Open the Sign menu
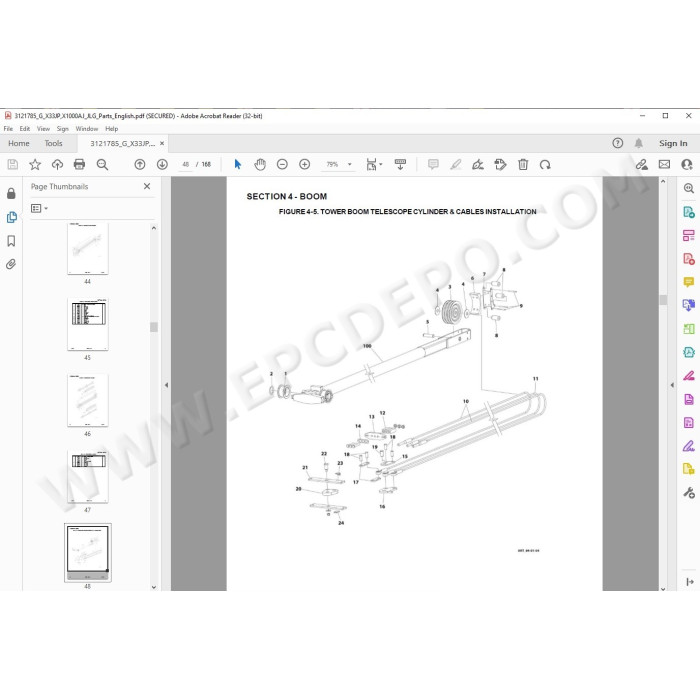Screen dimensions: 700x700 pyautogui.click(x=62, y=129)
